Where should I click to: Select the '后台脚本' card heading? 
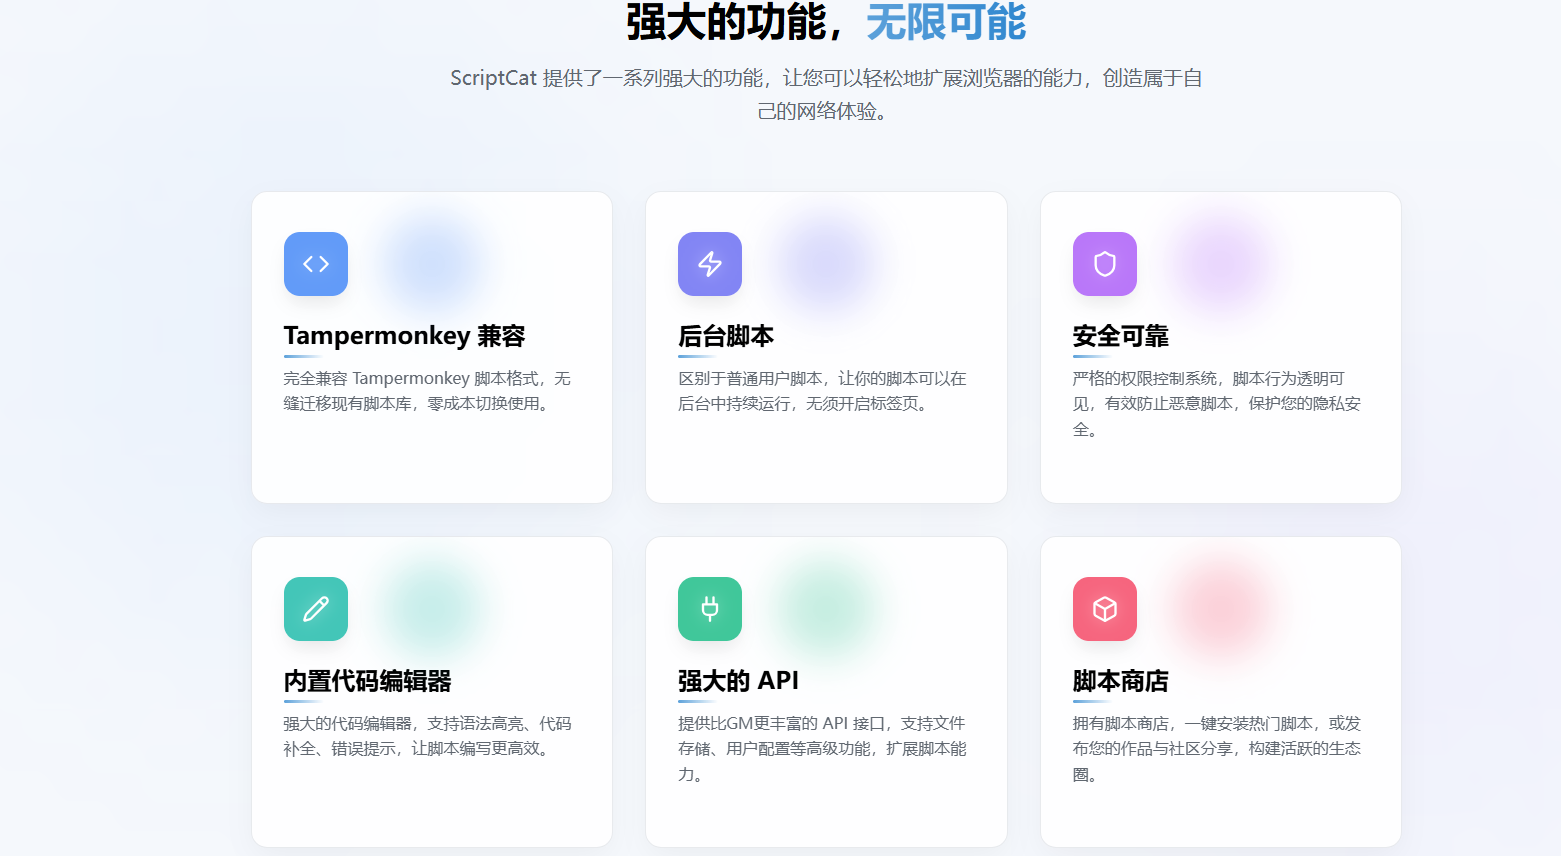pos(726,336)
